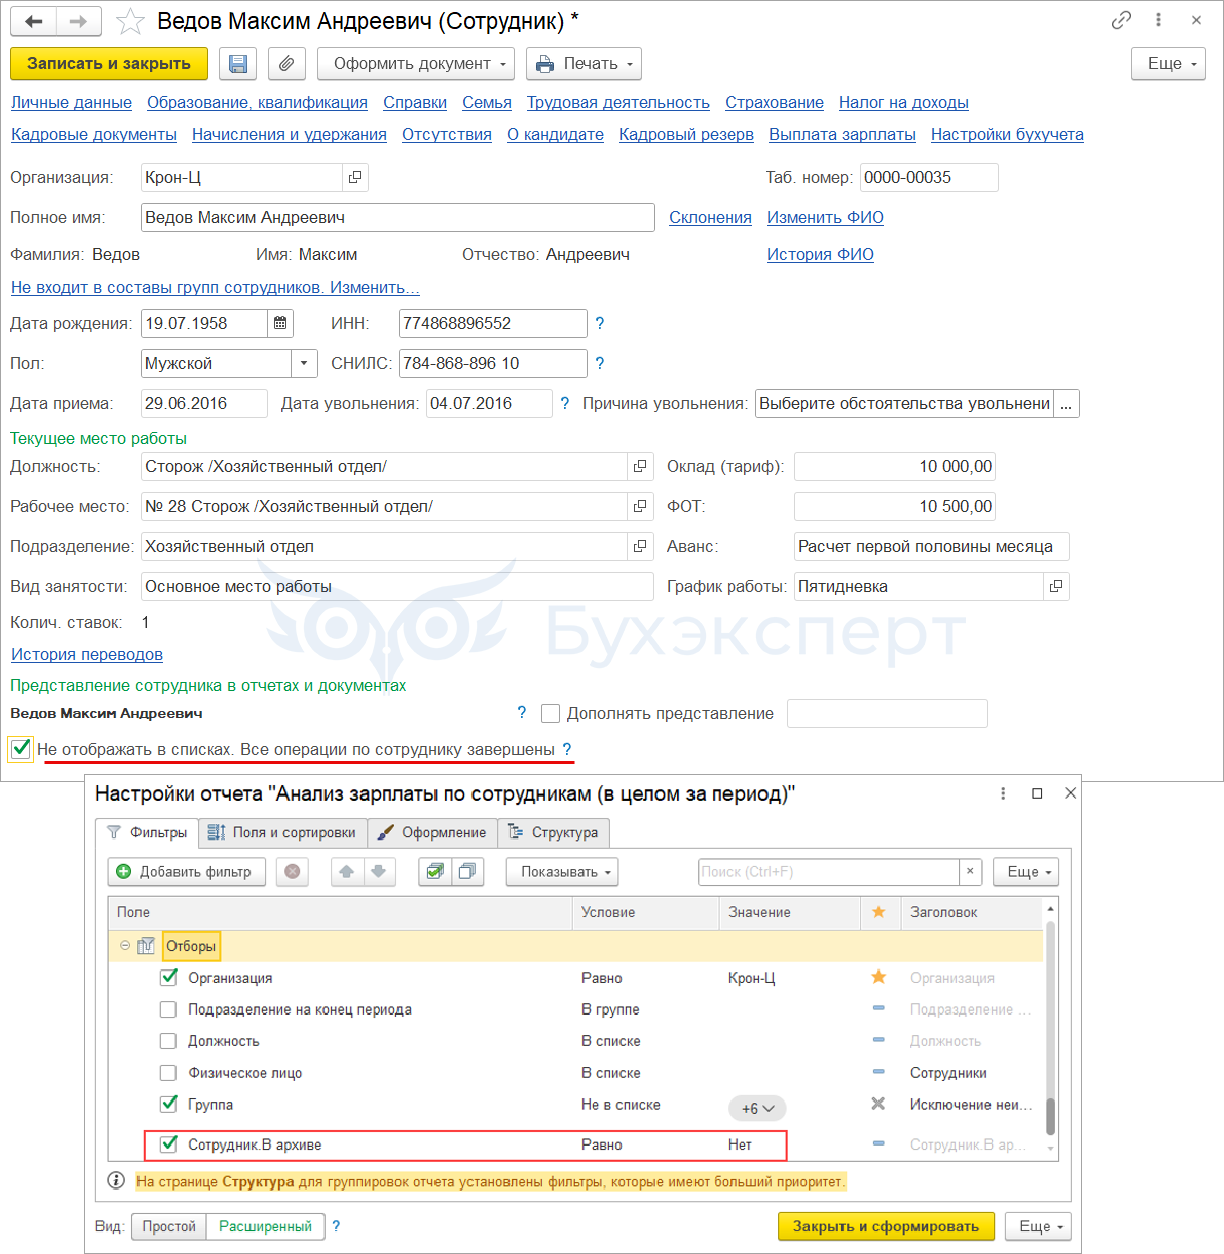Screen dimensions: 1224x1254
Task: Open Хозяйственный отдел subdivision record
Action: pyautogui.click(x=640, y=547)
